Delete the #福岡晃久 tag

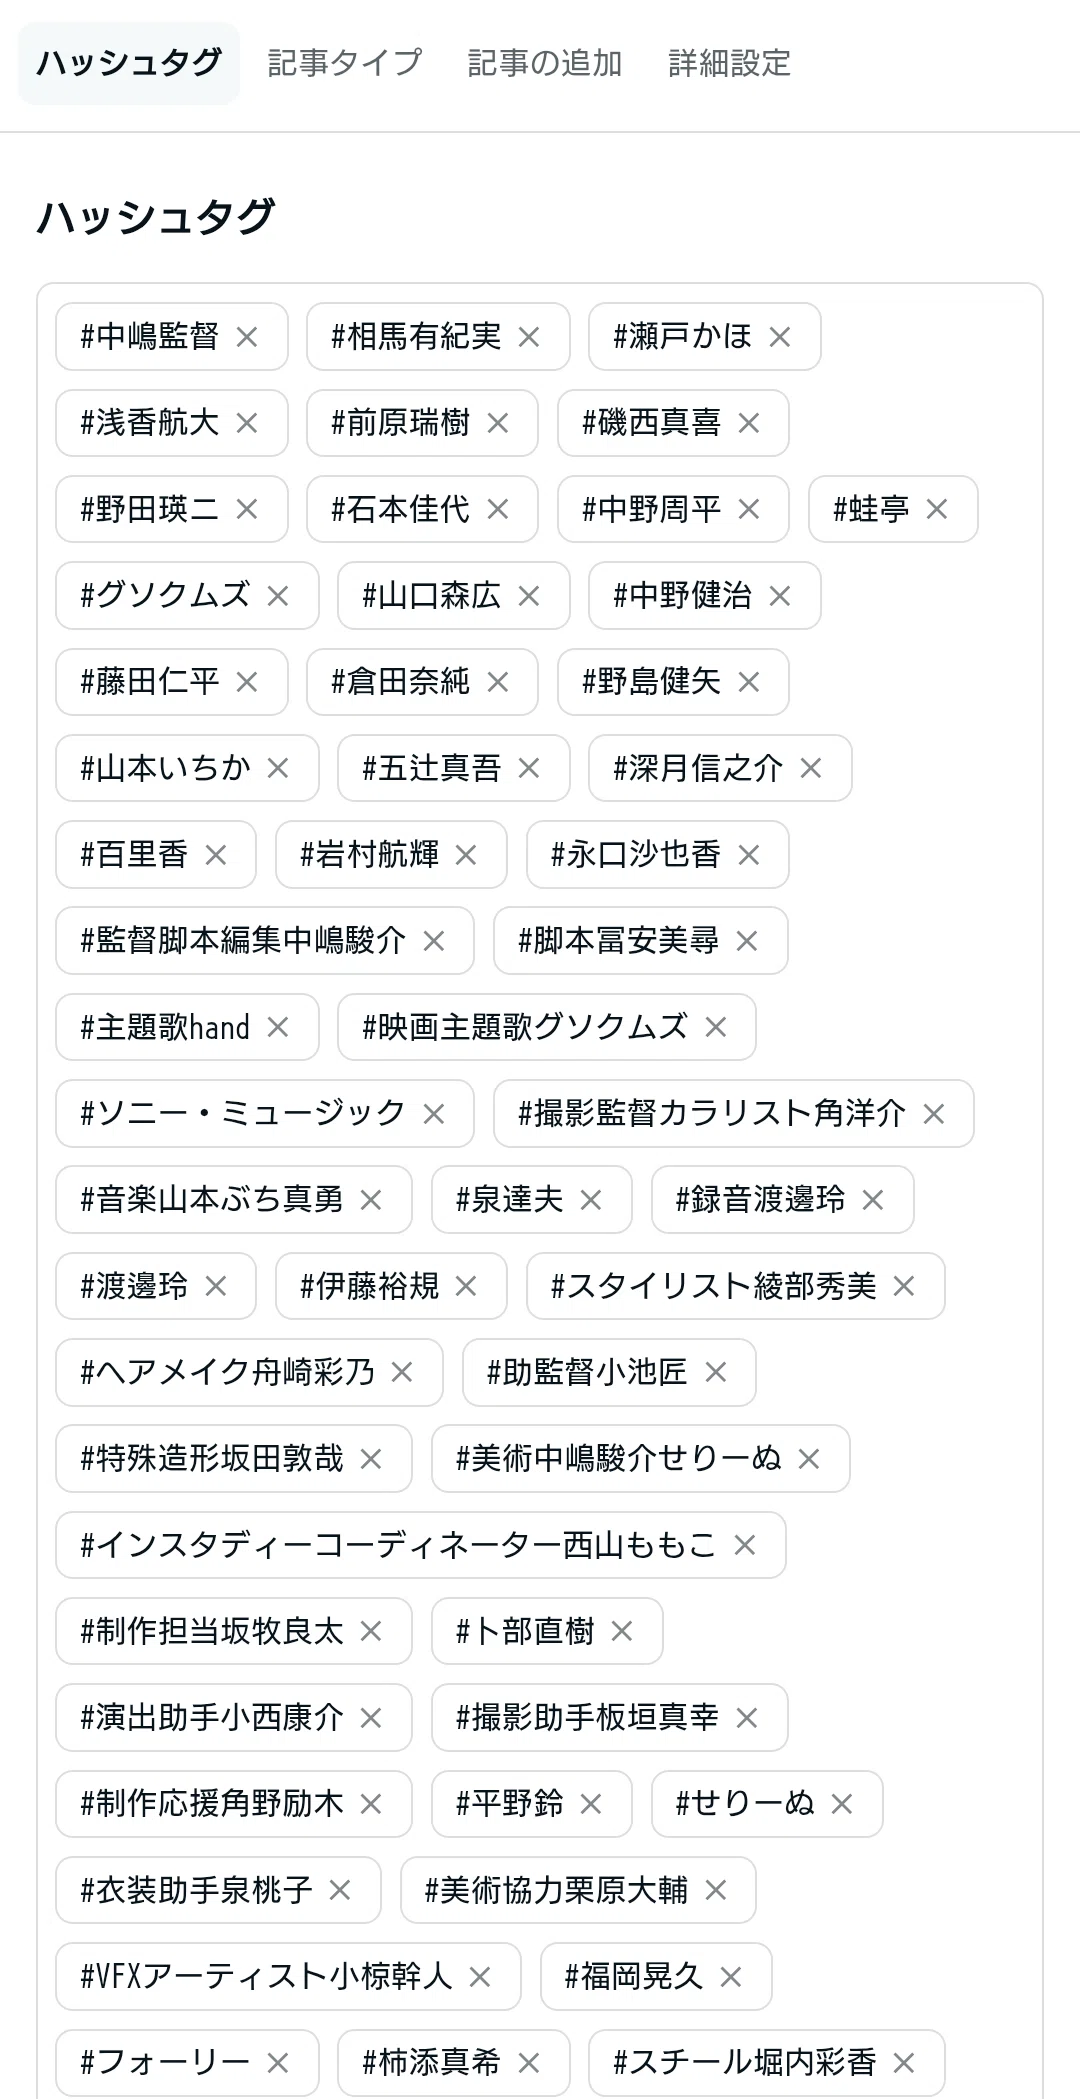[x=730, y=1977]
